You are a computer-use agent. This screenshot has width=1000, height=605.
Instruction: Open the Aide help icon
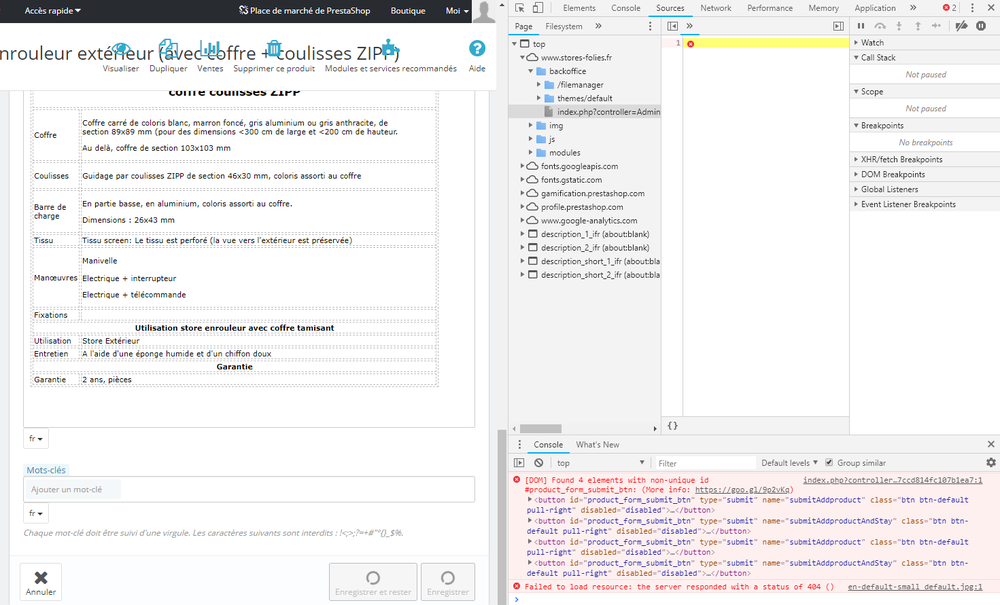[477, 48]
